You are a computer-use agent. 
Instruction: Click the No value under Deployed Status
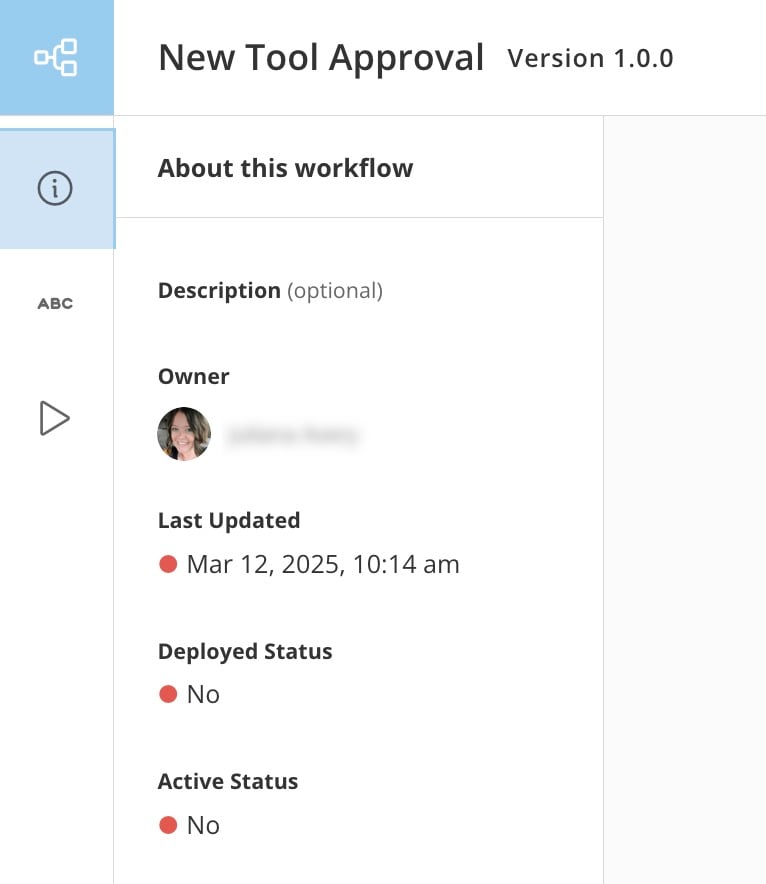[x=203, y=695]
